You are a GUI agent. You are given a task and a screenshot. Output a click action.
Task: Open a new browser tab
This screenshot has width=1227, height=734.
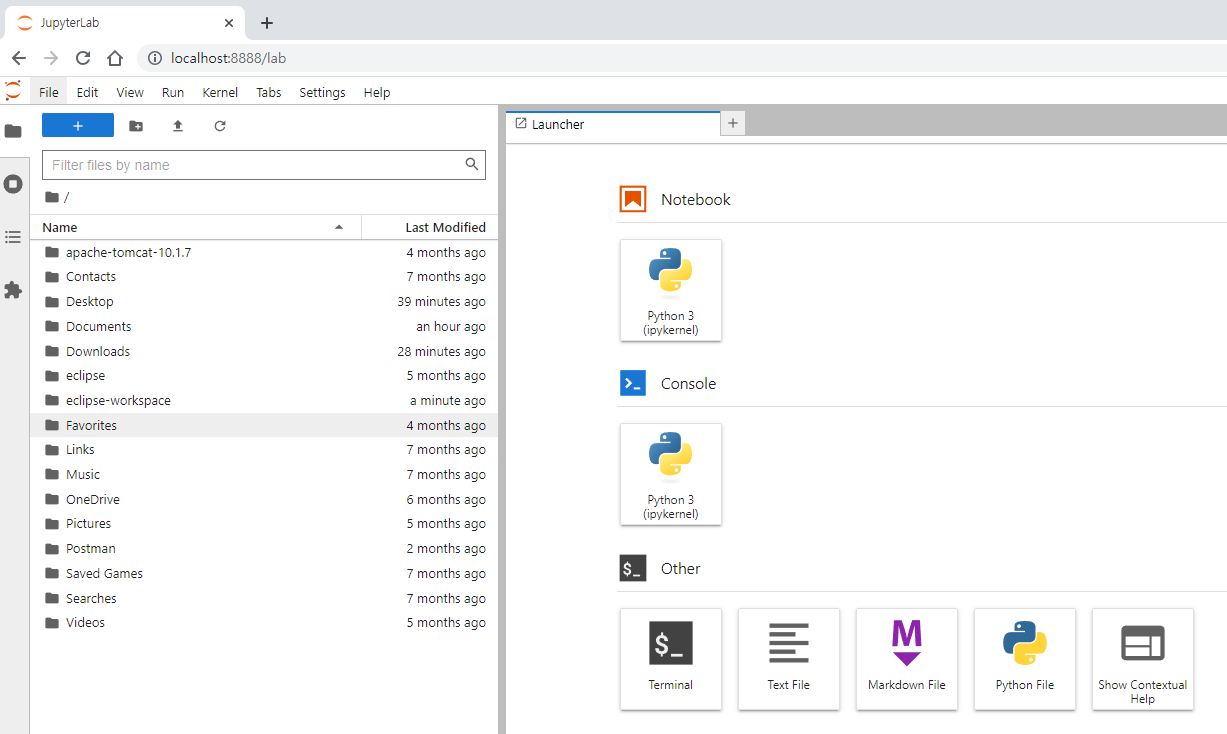point(266,23)
